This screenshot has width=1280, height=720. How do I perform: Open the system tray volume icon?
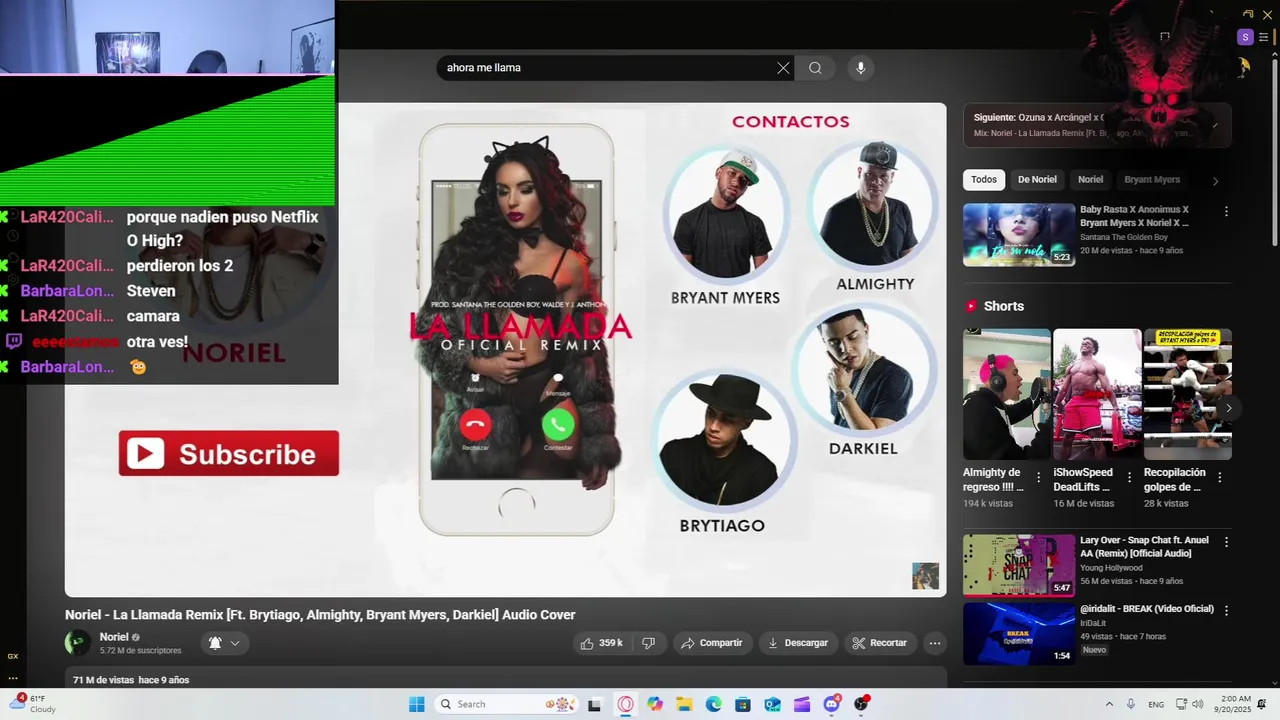click(x=1198, y=704)
